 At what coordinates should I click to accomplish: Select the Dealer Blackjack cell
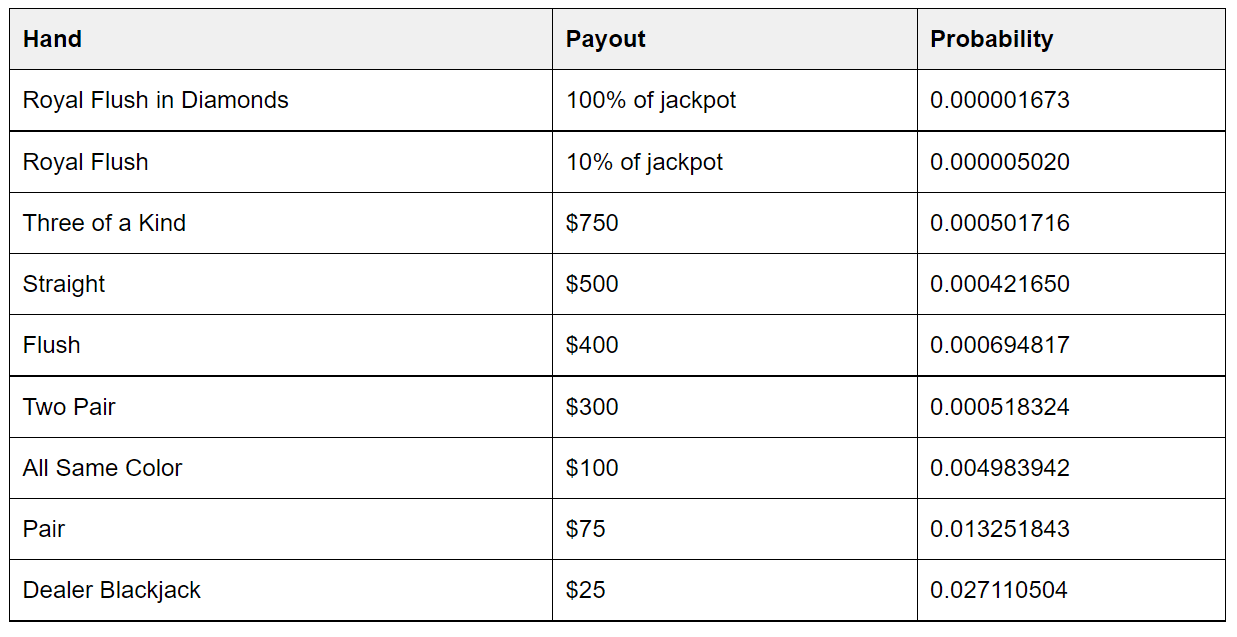click(281, 590)
